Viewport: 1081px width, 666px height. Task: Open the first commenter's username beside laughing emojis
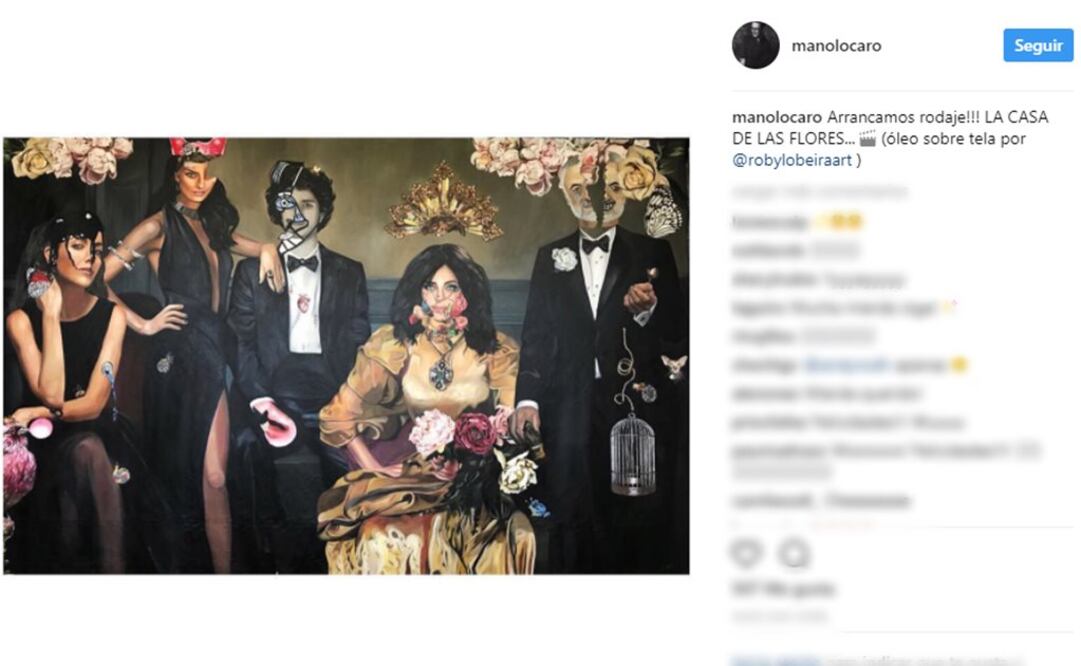[769, 222]
